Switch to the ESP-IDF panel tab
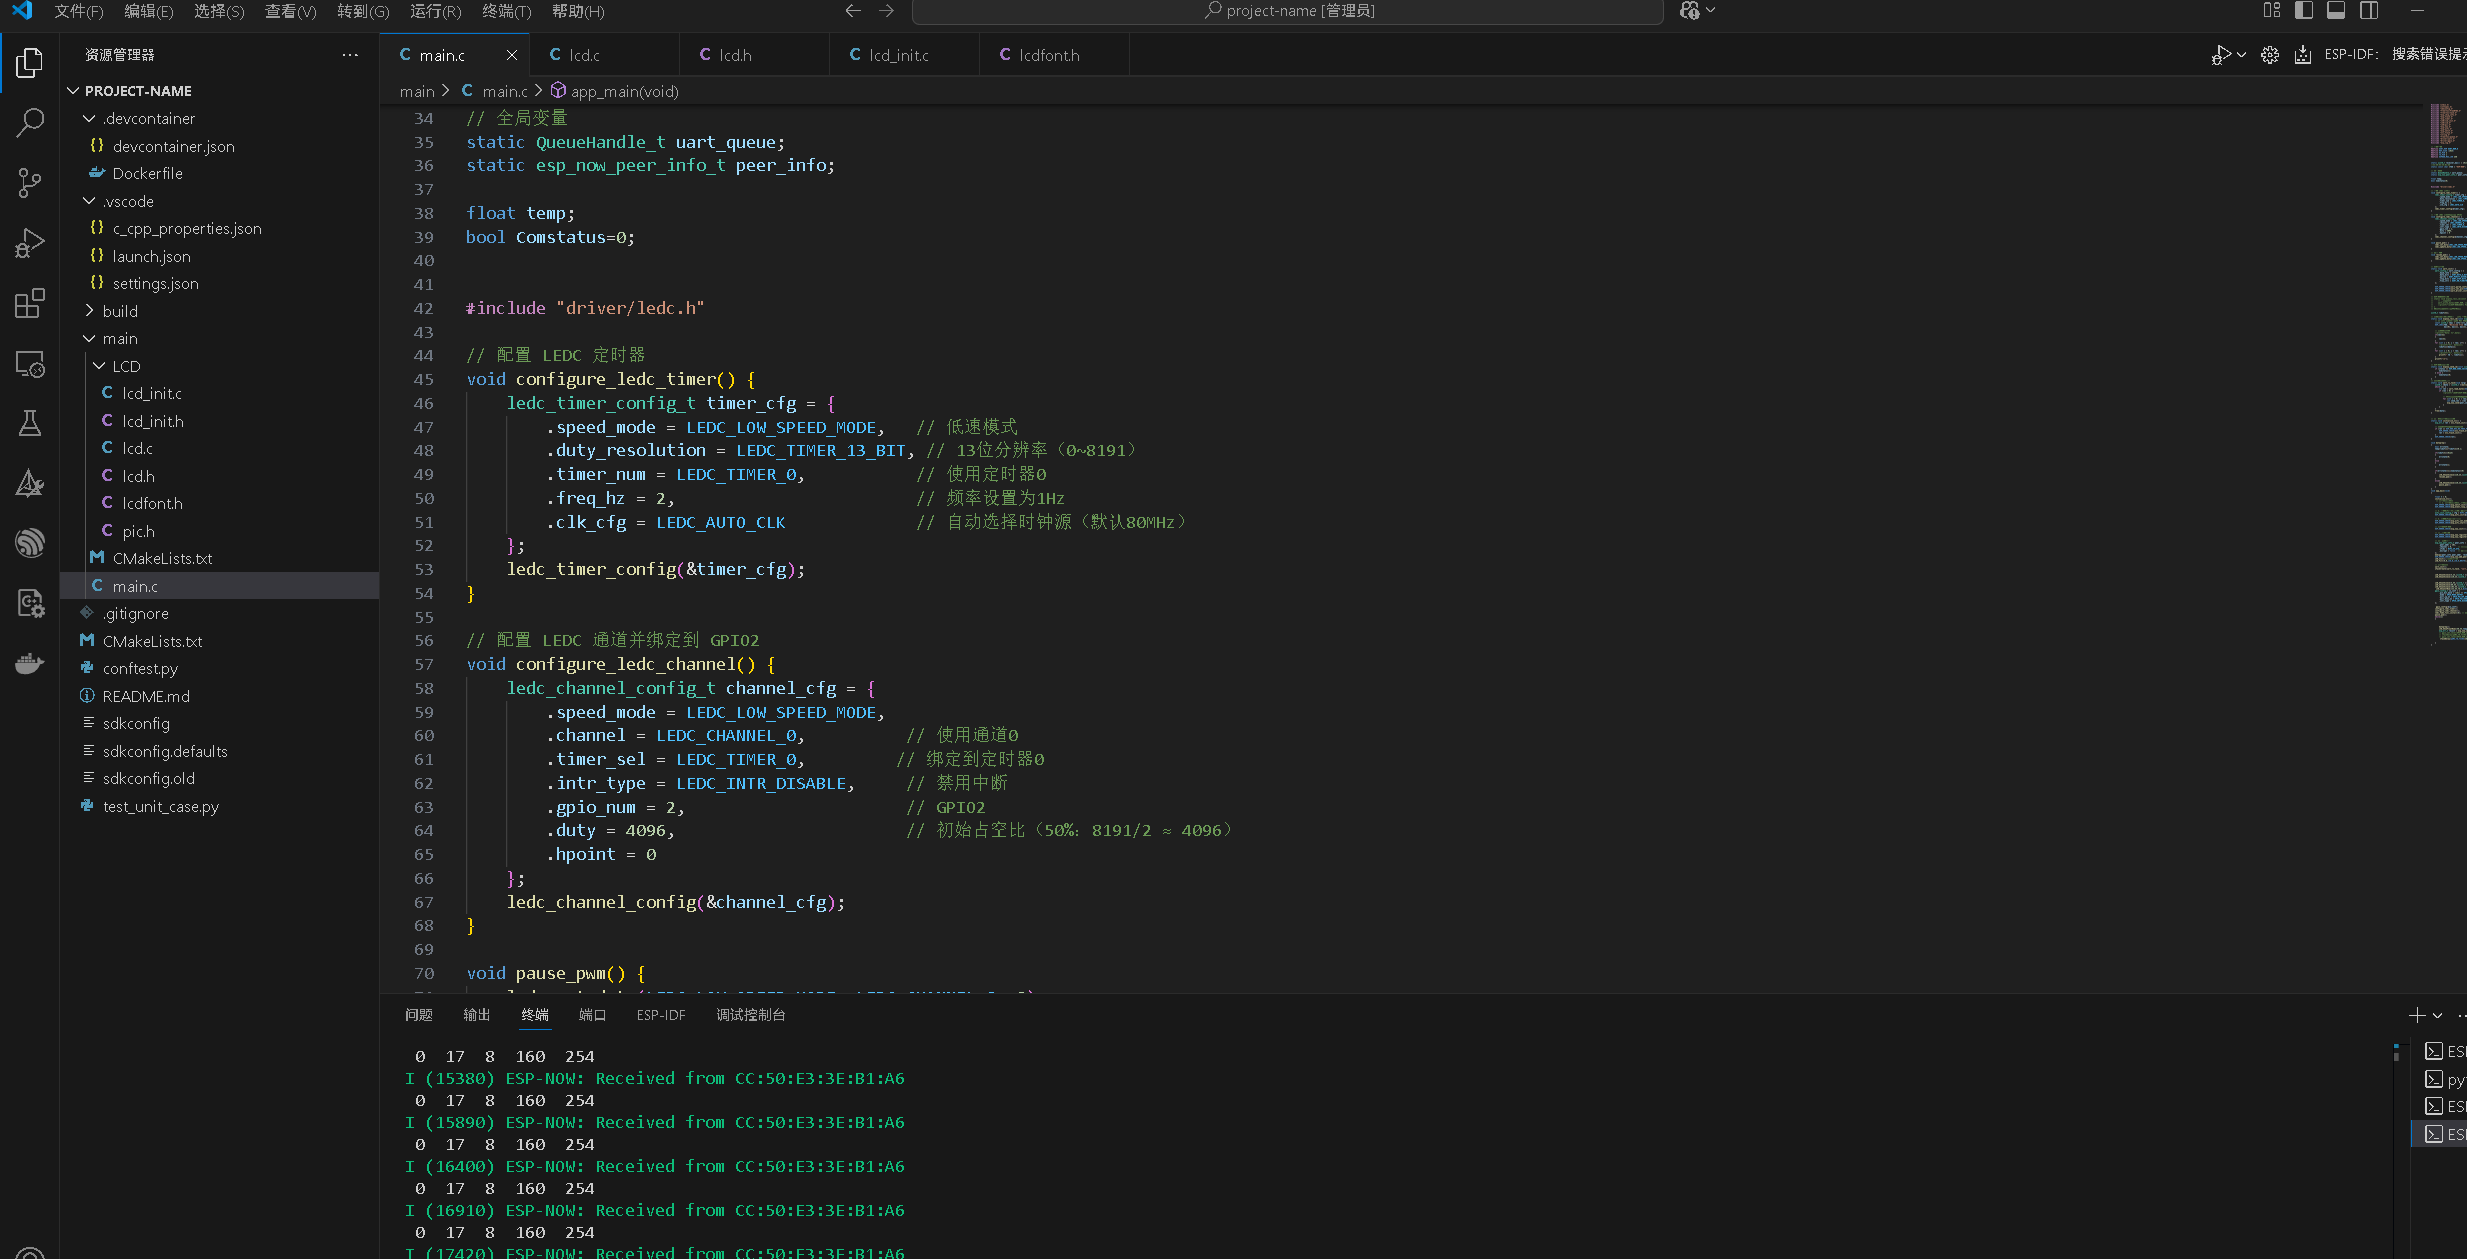 pos(661,1015)
